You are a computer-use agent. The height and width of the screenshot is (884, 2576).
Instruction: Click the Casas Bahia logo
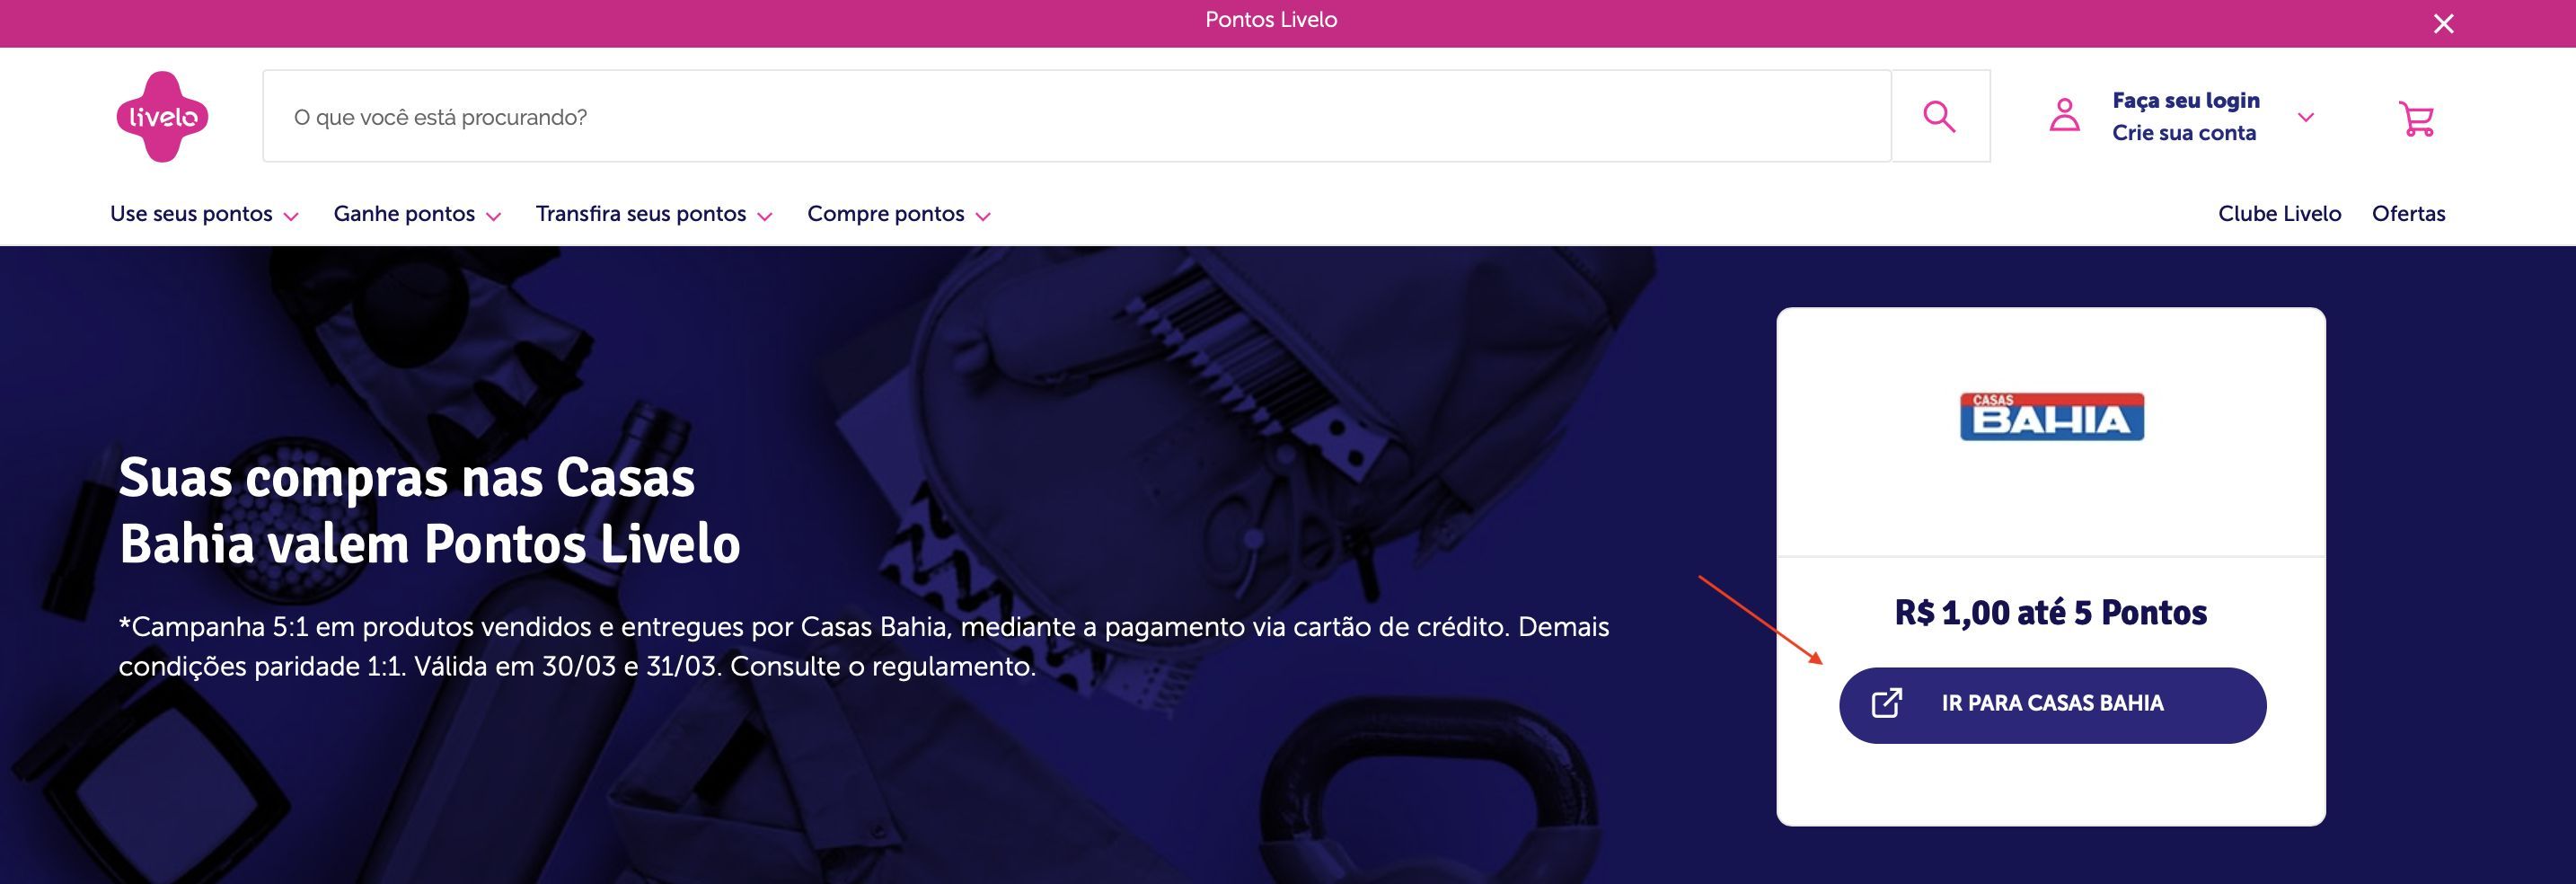click(x=2051, y=417)
